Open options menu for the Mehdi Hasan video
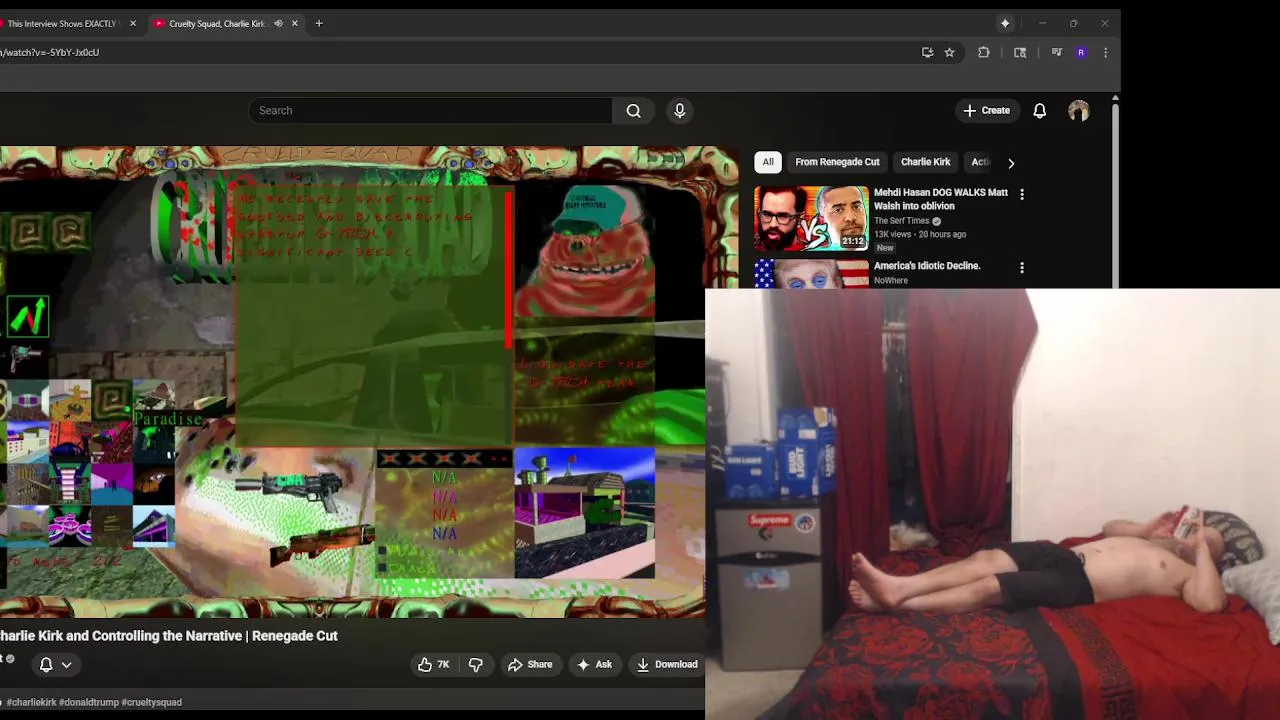 click(x=1021, y=194)
